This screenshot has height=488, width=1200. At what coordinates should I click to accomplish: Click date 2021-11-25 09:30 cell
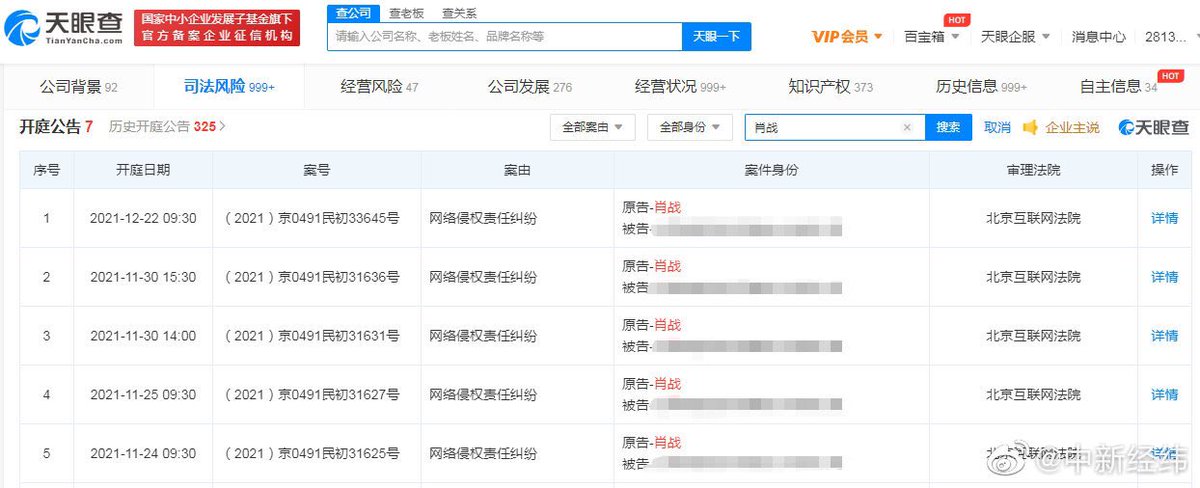143,395
